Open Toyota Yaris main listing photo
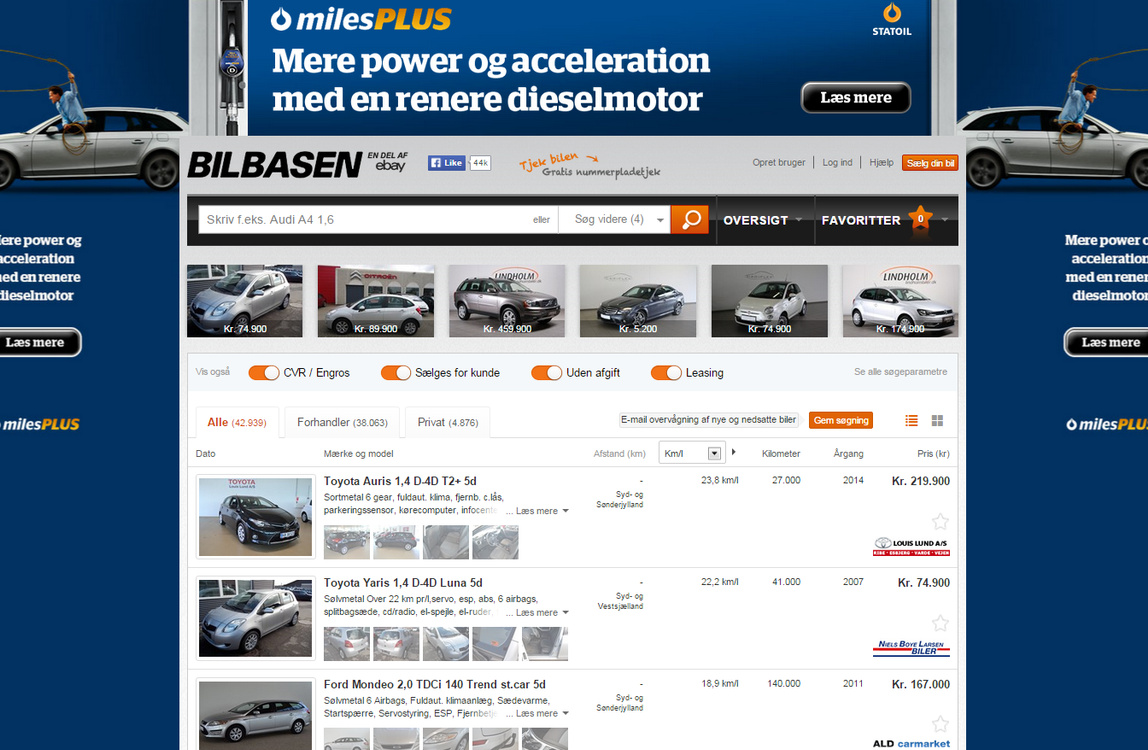The width and height of the screenshot is (1148, 750). 256,618
